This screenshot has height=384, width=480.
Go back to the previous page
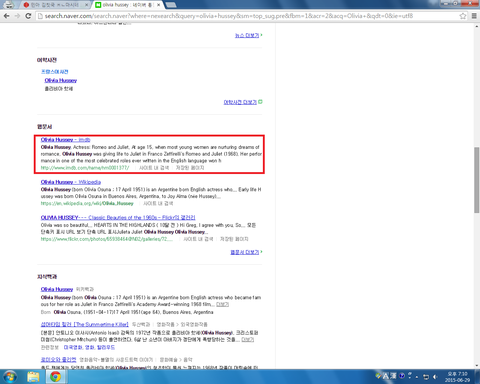point(6,16)
